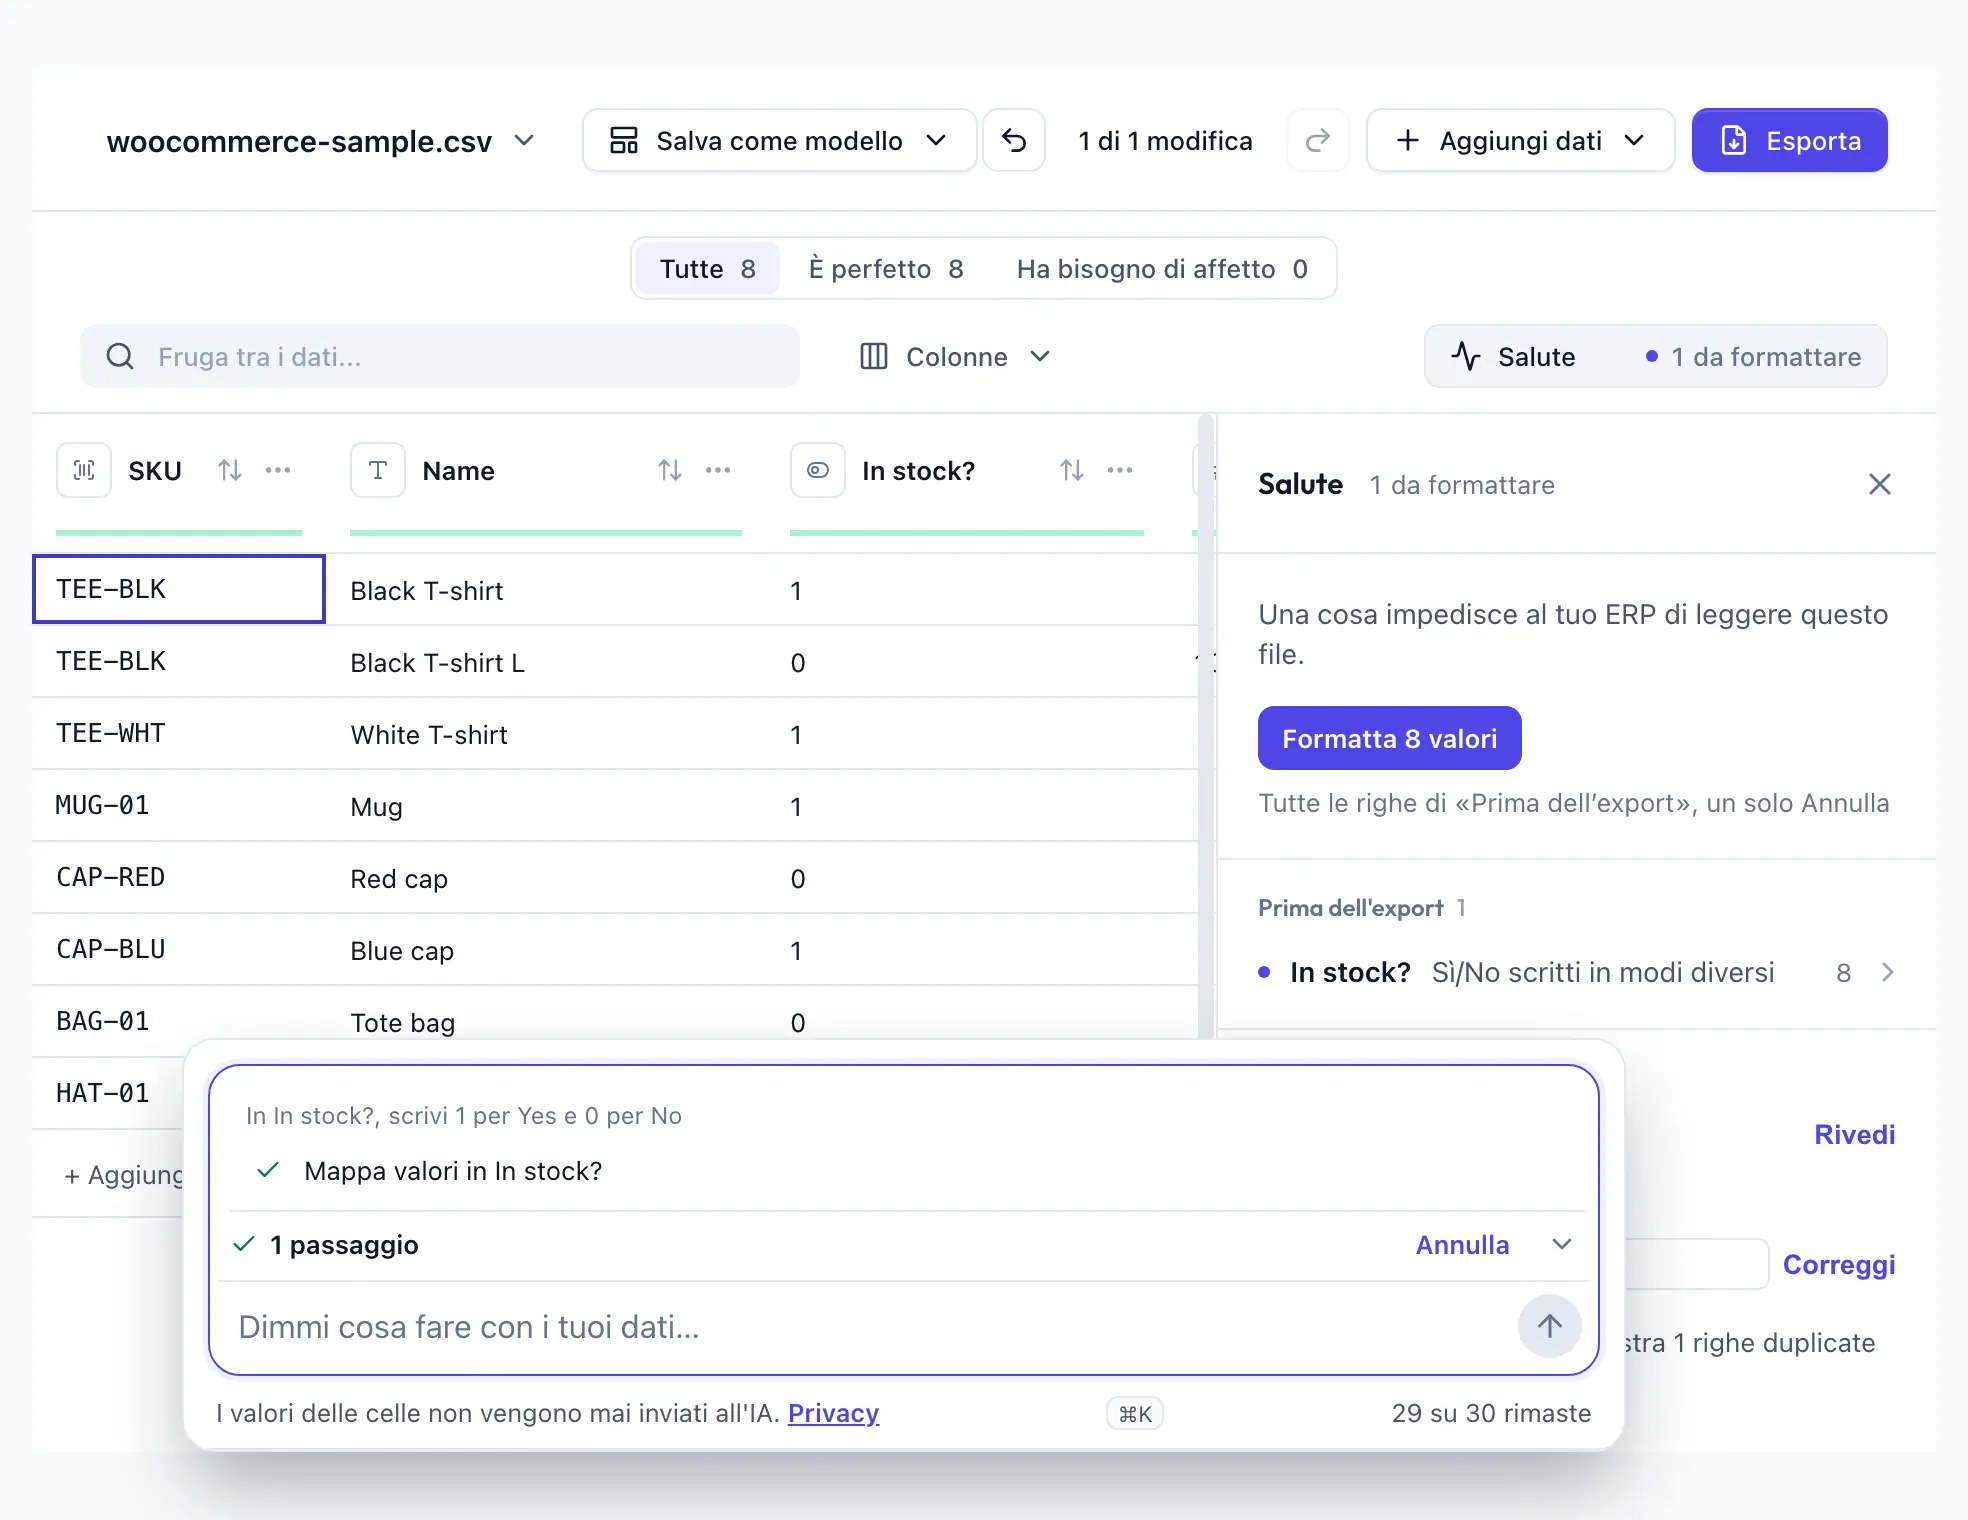The width and height of the screenshot is (1968, 1520).
Task: Select the È perfetto 8 tab
Action: tap(886, 268)
